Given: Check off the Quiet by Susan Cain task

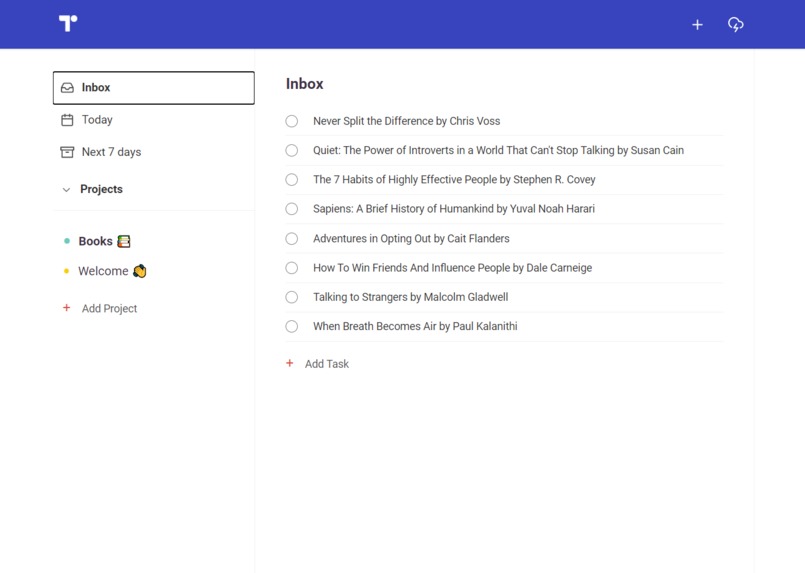Looking at the screenshot, I should [292, 150].
